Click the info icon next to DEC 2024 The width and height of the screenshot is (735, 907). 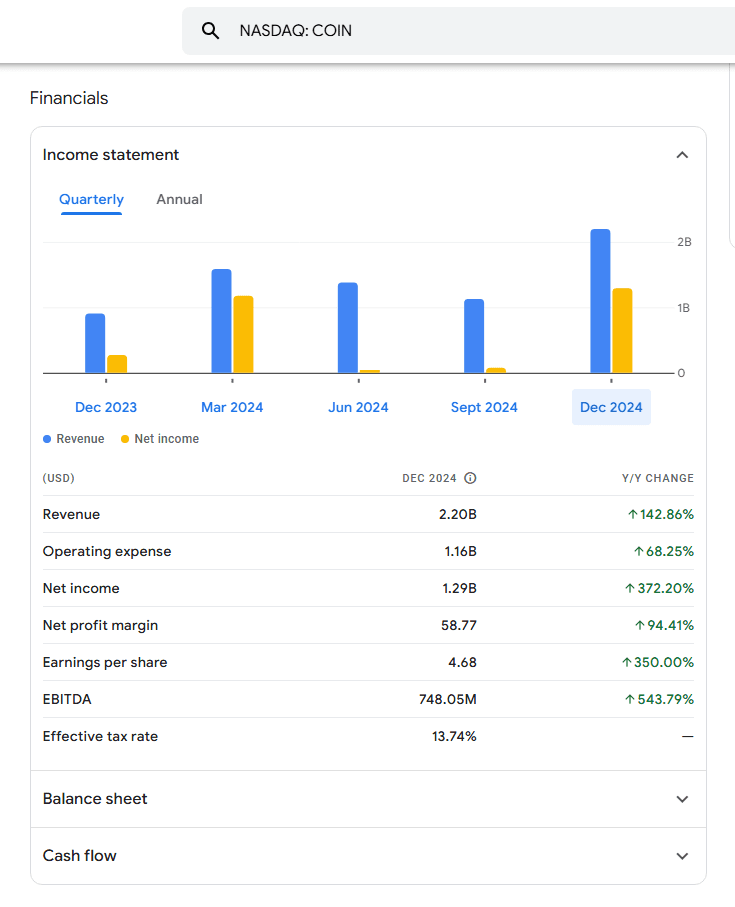pyautogui.click(x=470, y=478)
